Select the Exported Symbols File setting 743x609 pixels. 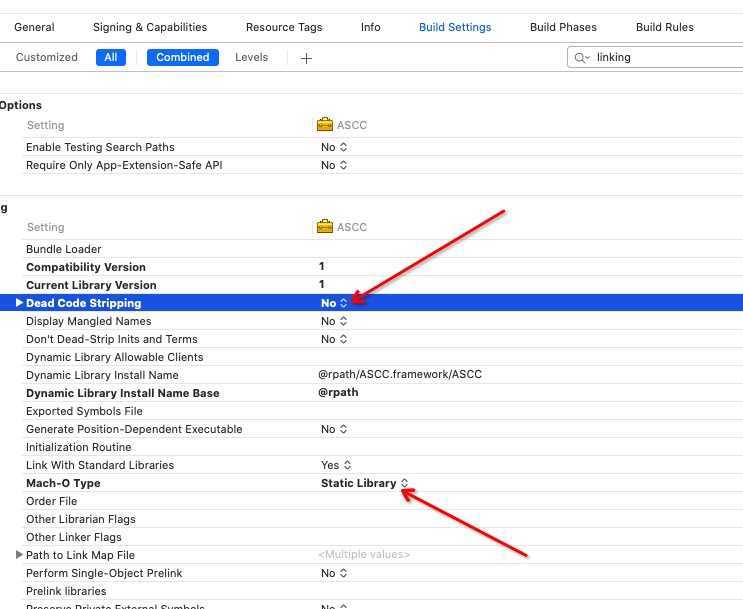click(84, 411)
